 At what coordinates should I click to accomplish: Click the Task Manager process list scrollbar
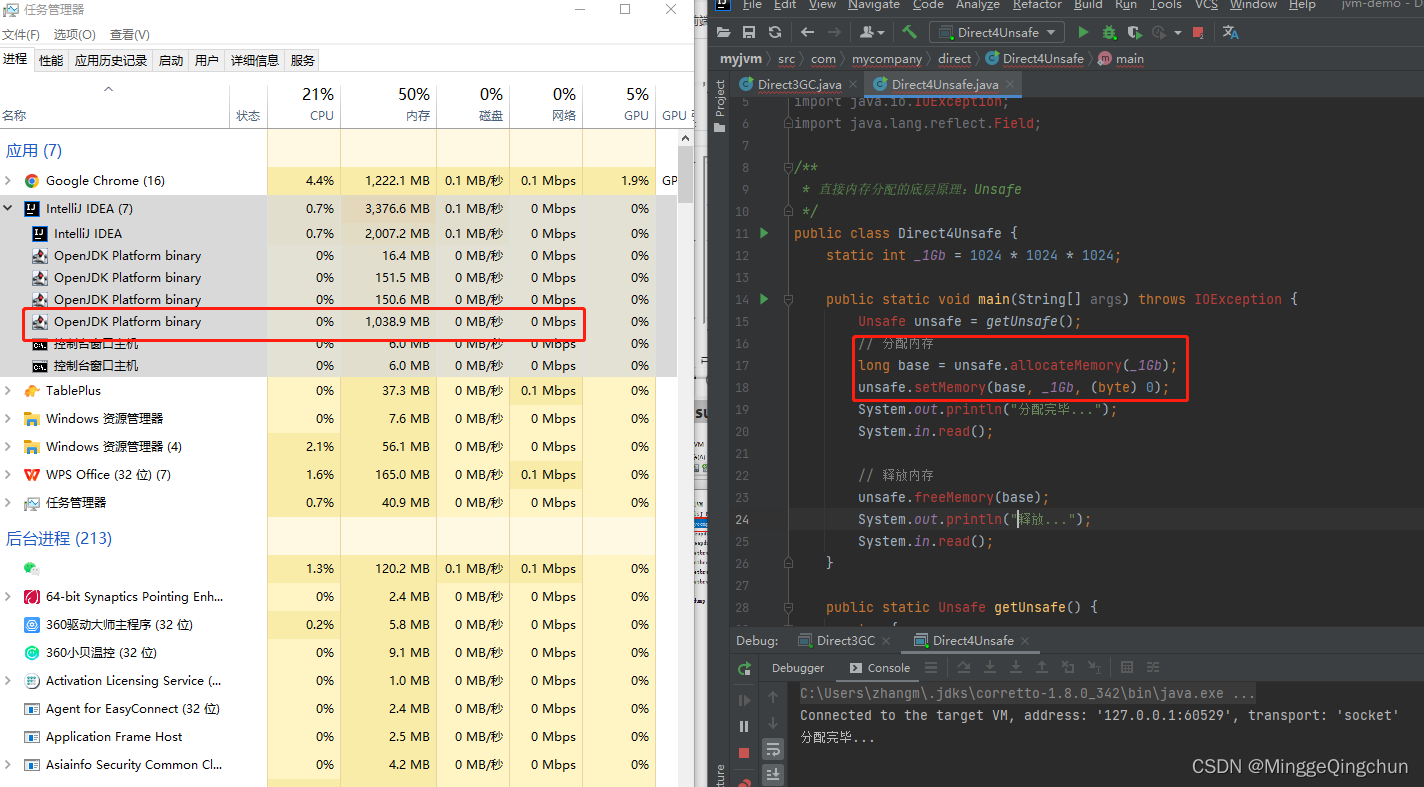[685, 175]
